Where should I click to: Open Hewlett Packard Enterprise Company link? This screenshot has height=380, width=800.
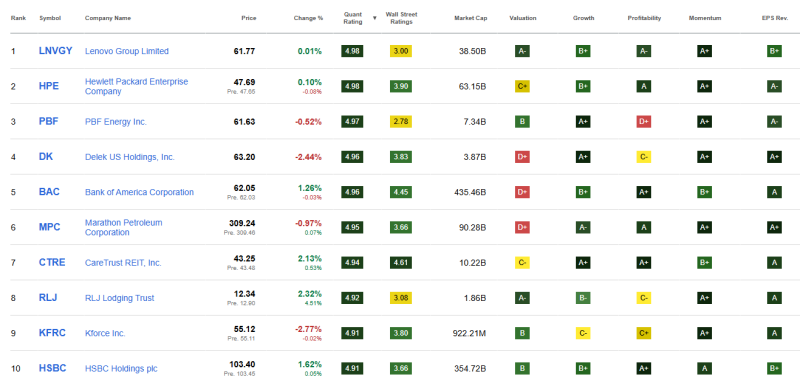pyautogui.click(x=136, y=86)
